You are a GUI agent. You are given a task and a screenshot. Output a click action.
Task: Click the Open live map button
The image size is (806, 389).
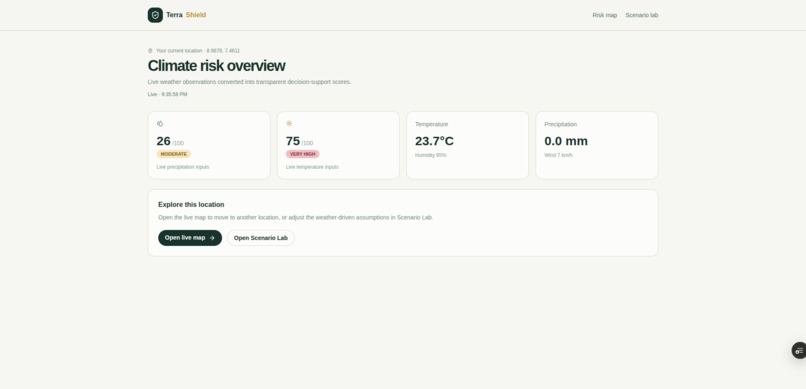point(190,238)
